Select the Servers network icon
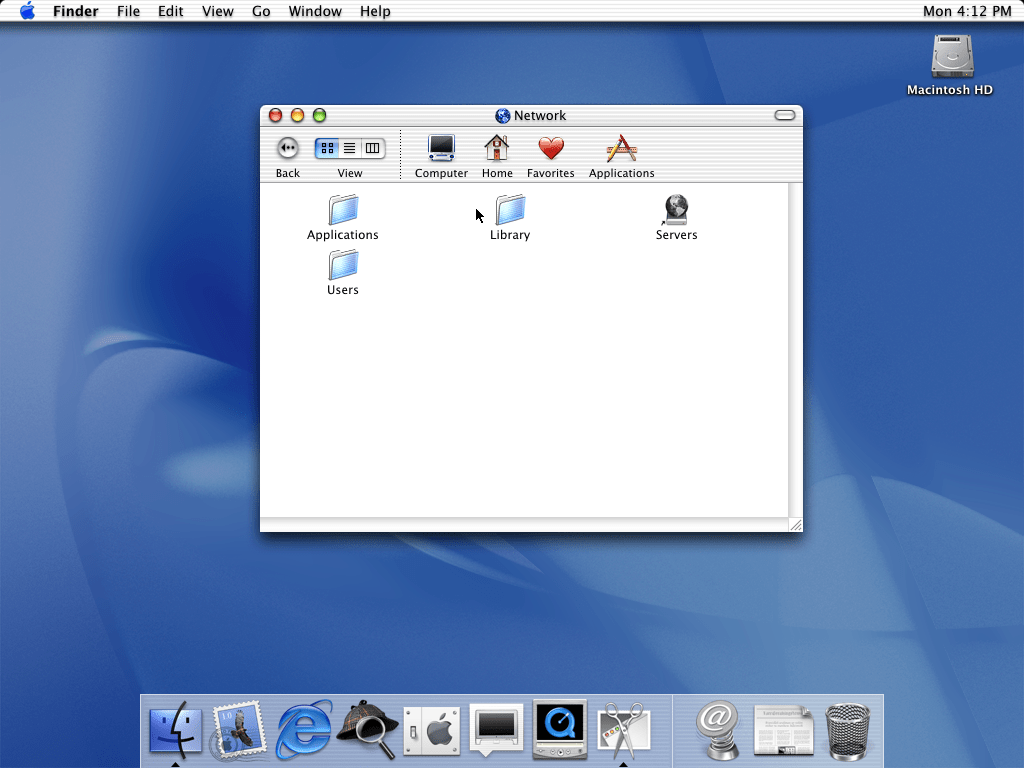The height and width of the screenshot is (768, 1024). tap(676, 210)
